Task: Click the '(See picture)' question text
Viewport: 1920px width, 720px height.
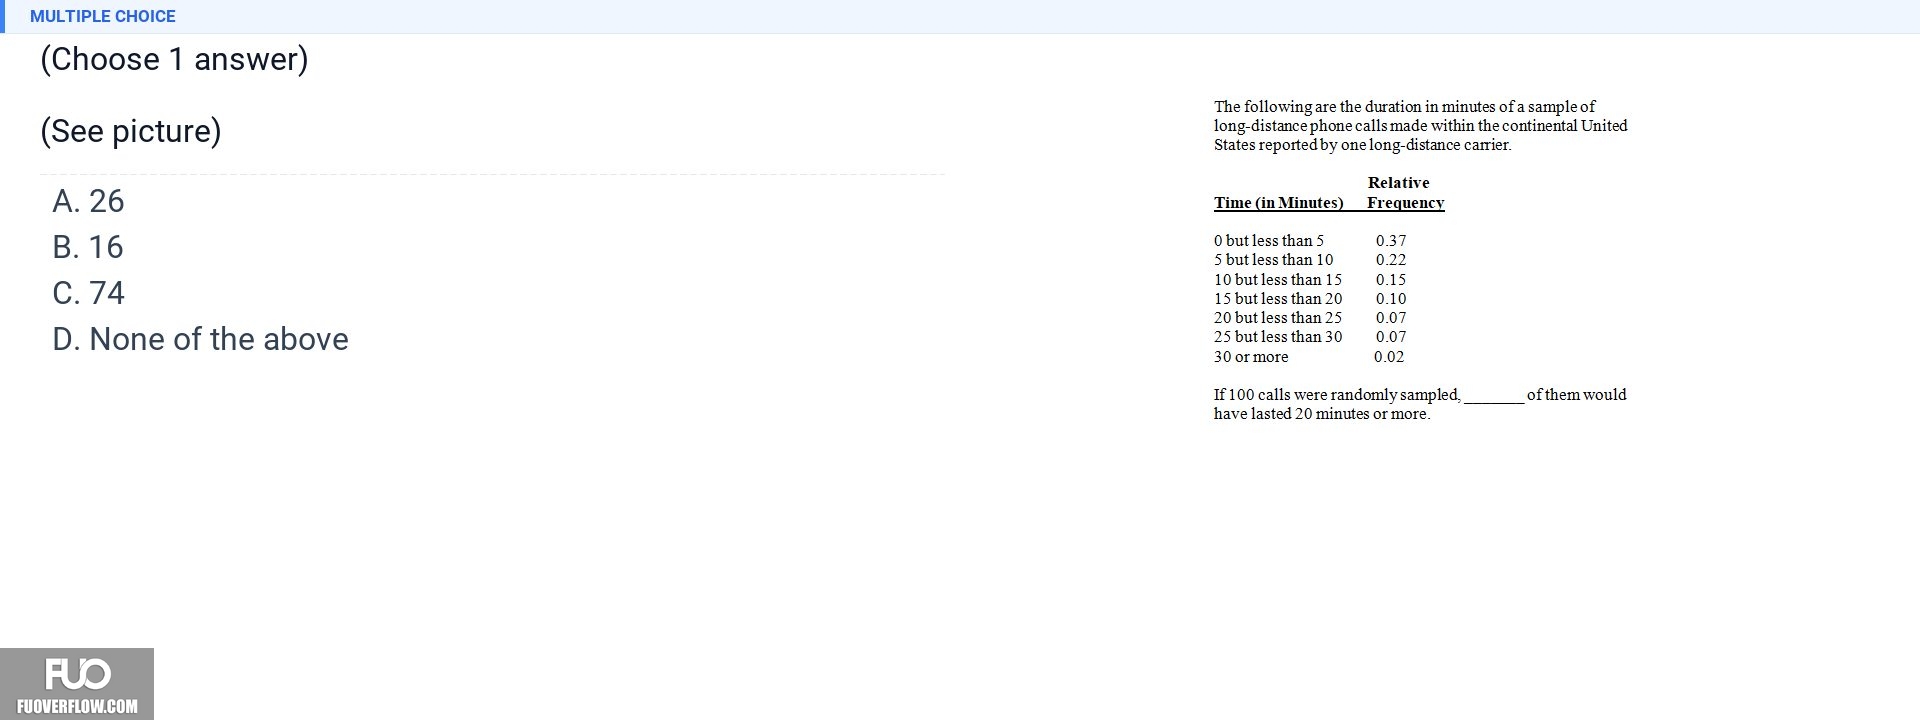Action: tap(131, 131)
